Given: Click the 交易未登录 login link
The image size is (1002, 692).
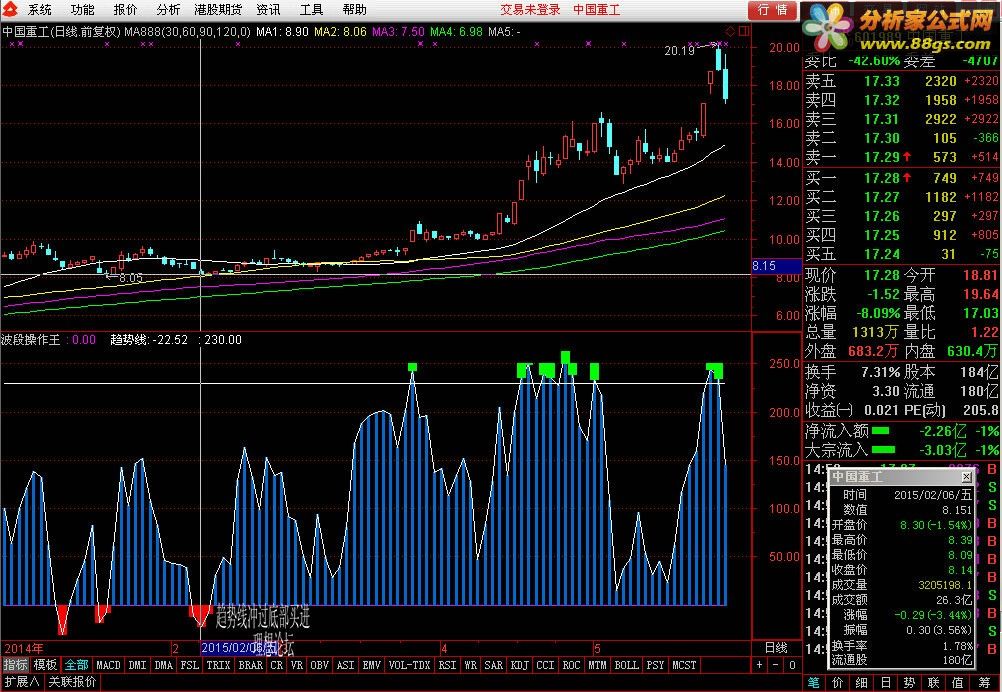Looking at the screenshot, I should [x=530, y=10].
